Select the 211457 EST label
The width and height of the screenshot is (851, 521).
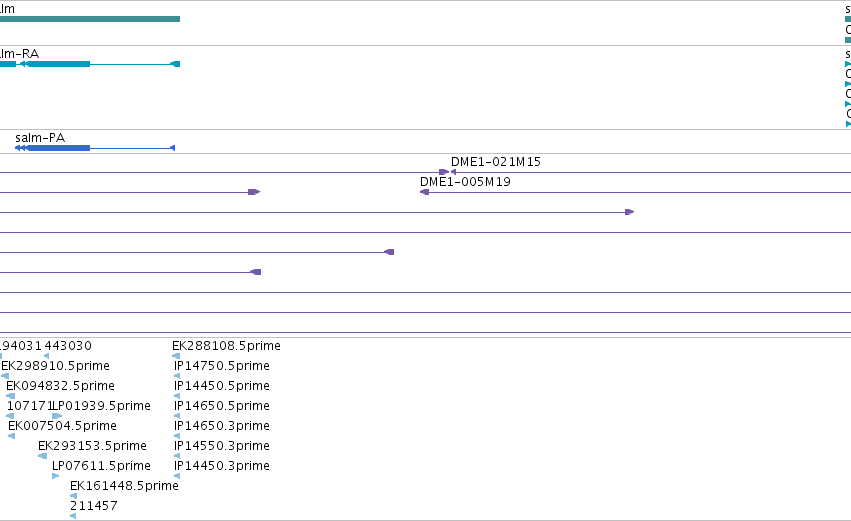pos(93,506)
